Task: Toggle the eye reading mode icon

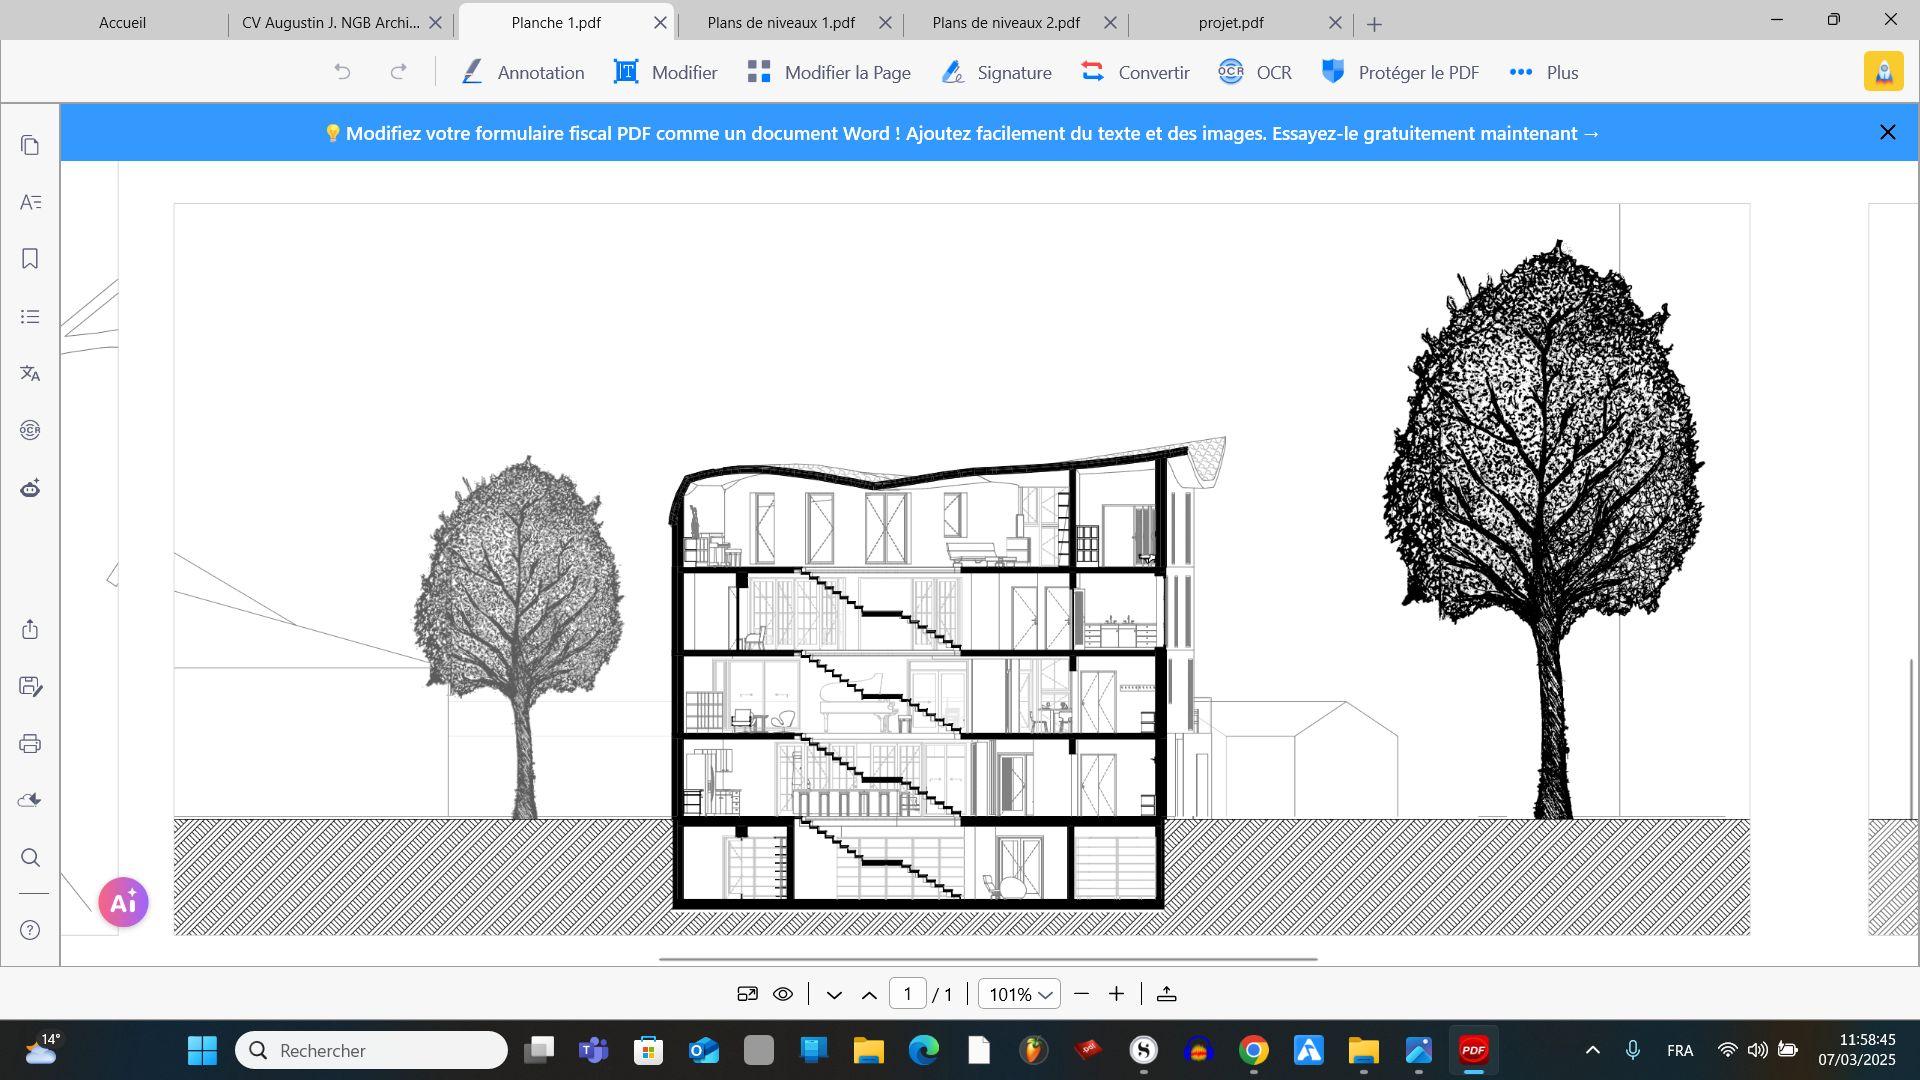Action: click(x=783, y=994)
